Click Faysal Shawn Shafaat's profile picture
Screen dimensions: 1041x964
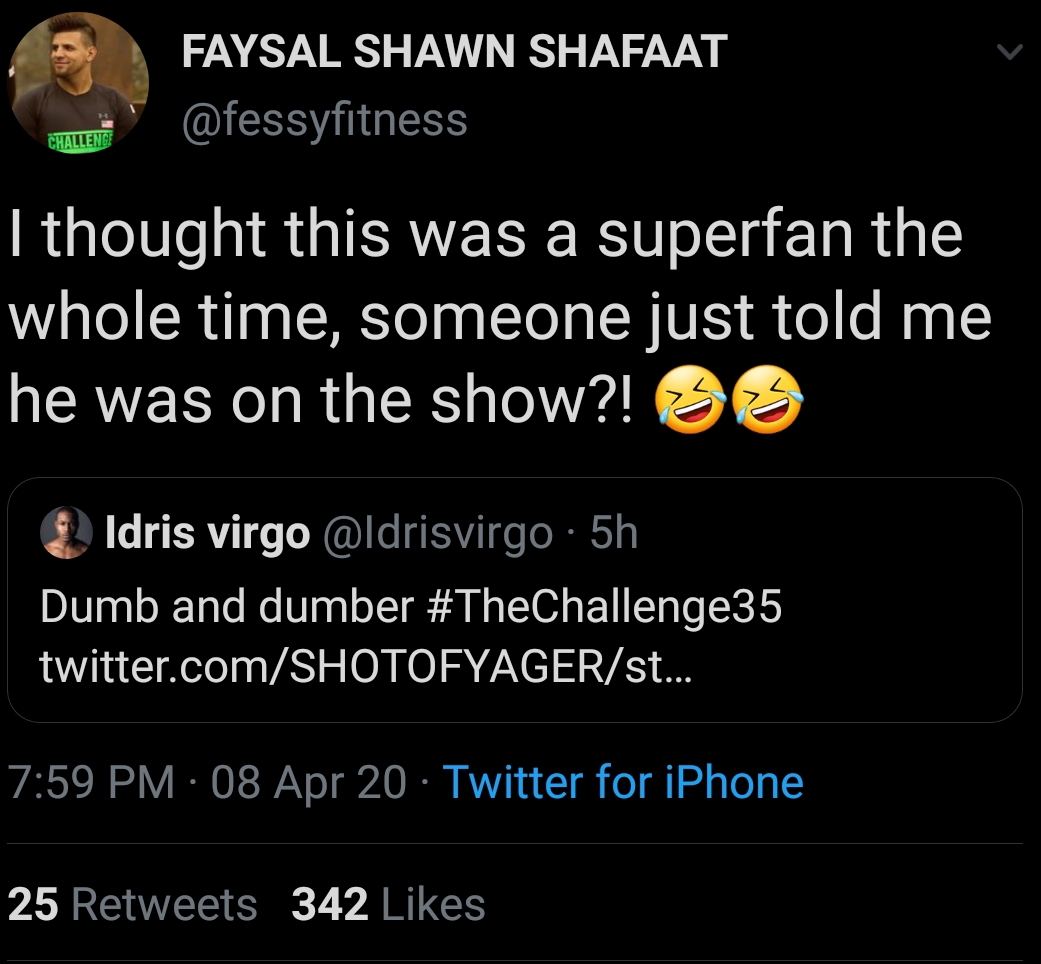[x=78, y=83]
